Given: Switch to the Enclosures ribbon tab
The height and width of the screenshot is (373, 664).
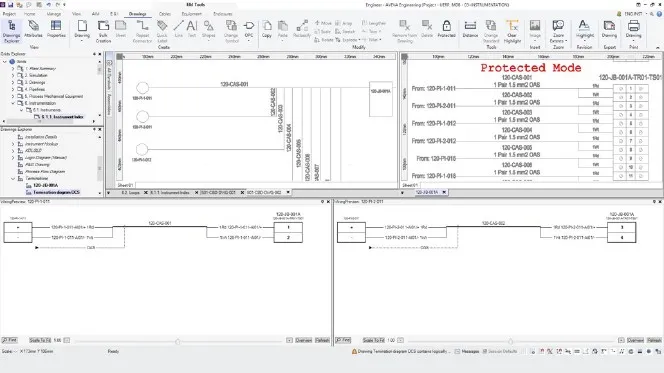Looking at the screenshot, I should [x=223, y=14].
